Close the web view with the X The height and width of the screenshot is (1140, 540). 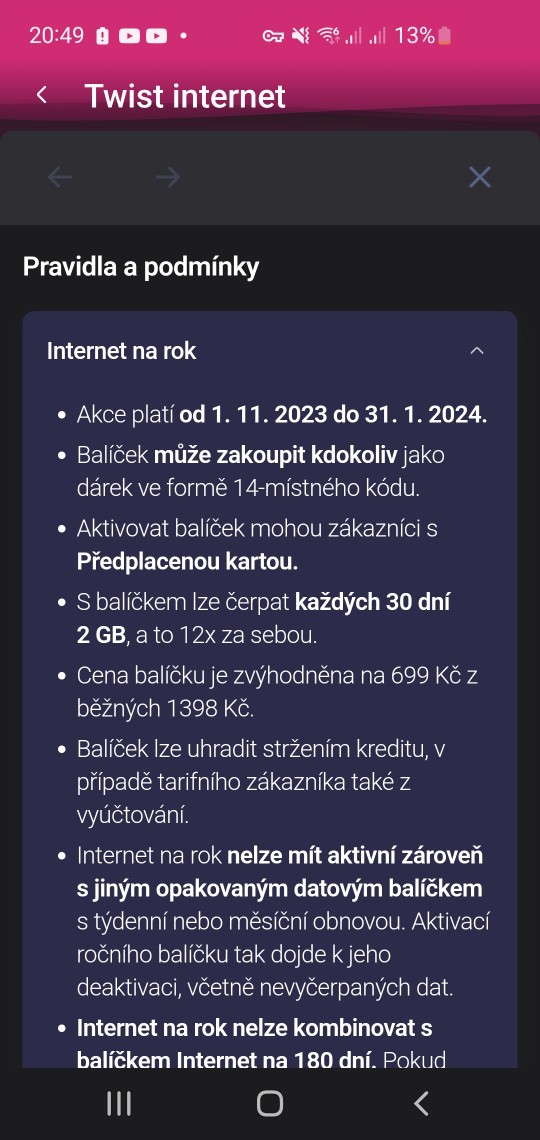[480, 177]
